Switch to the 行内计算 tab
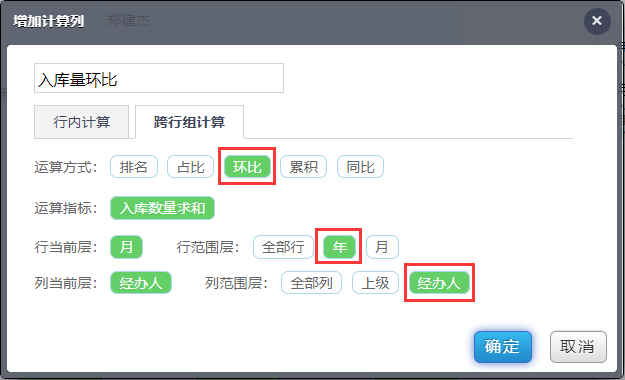 point(81,122)
